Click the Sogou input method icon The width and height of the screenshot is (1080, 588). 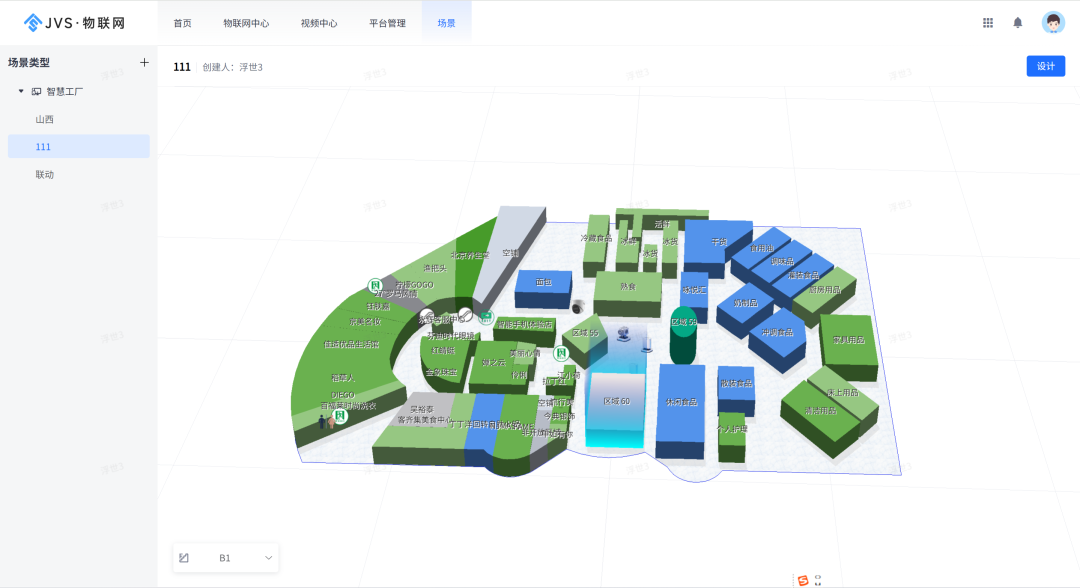[803, 580]
